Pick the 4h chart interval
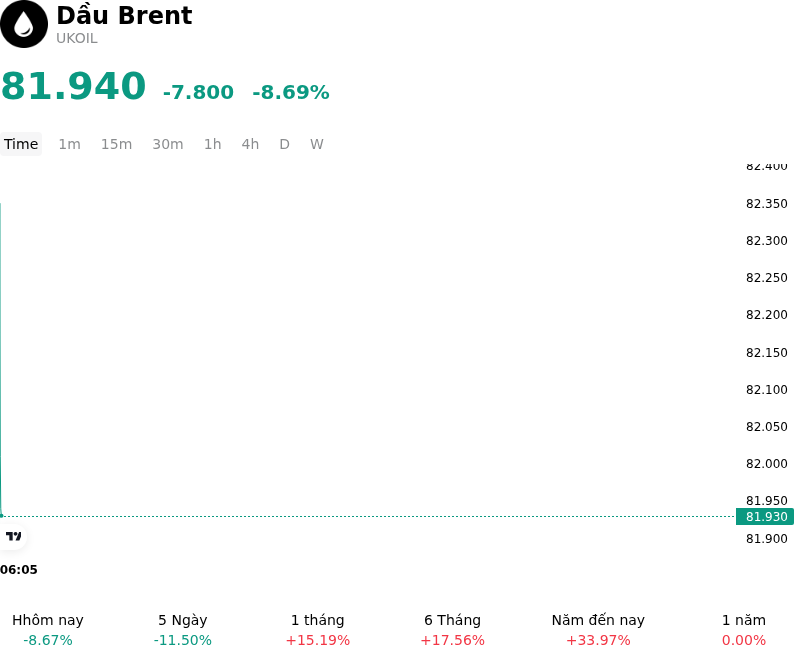The height and width of the screenshot is (660, 800). click(250, 144)
